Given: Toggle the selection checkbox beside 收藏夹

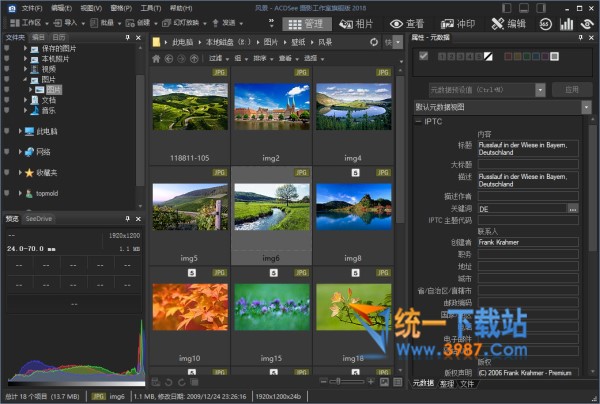Looking at the screenshot, I should click(7, 173).
